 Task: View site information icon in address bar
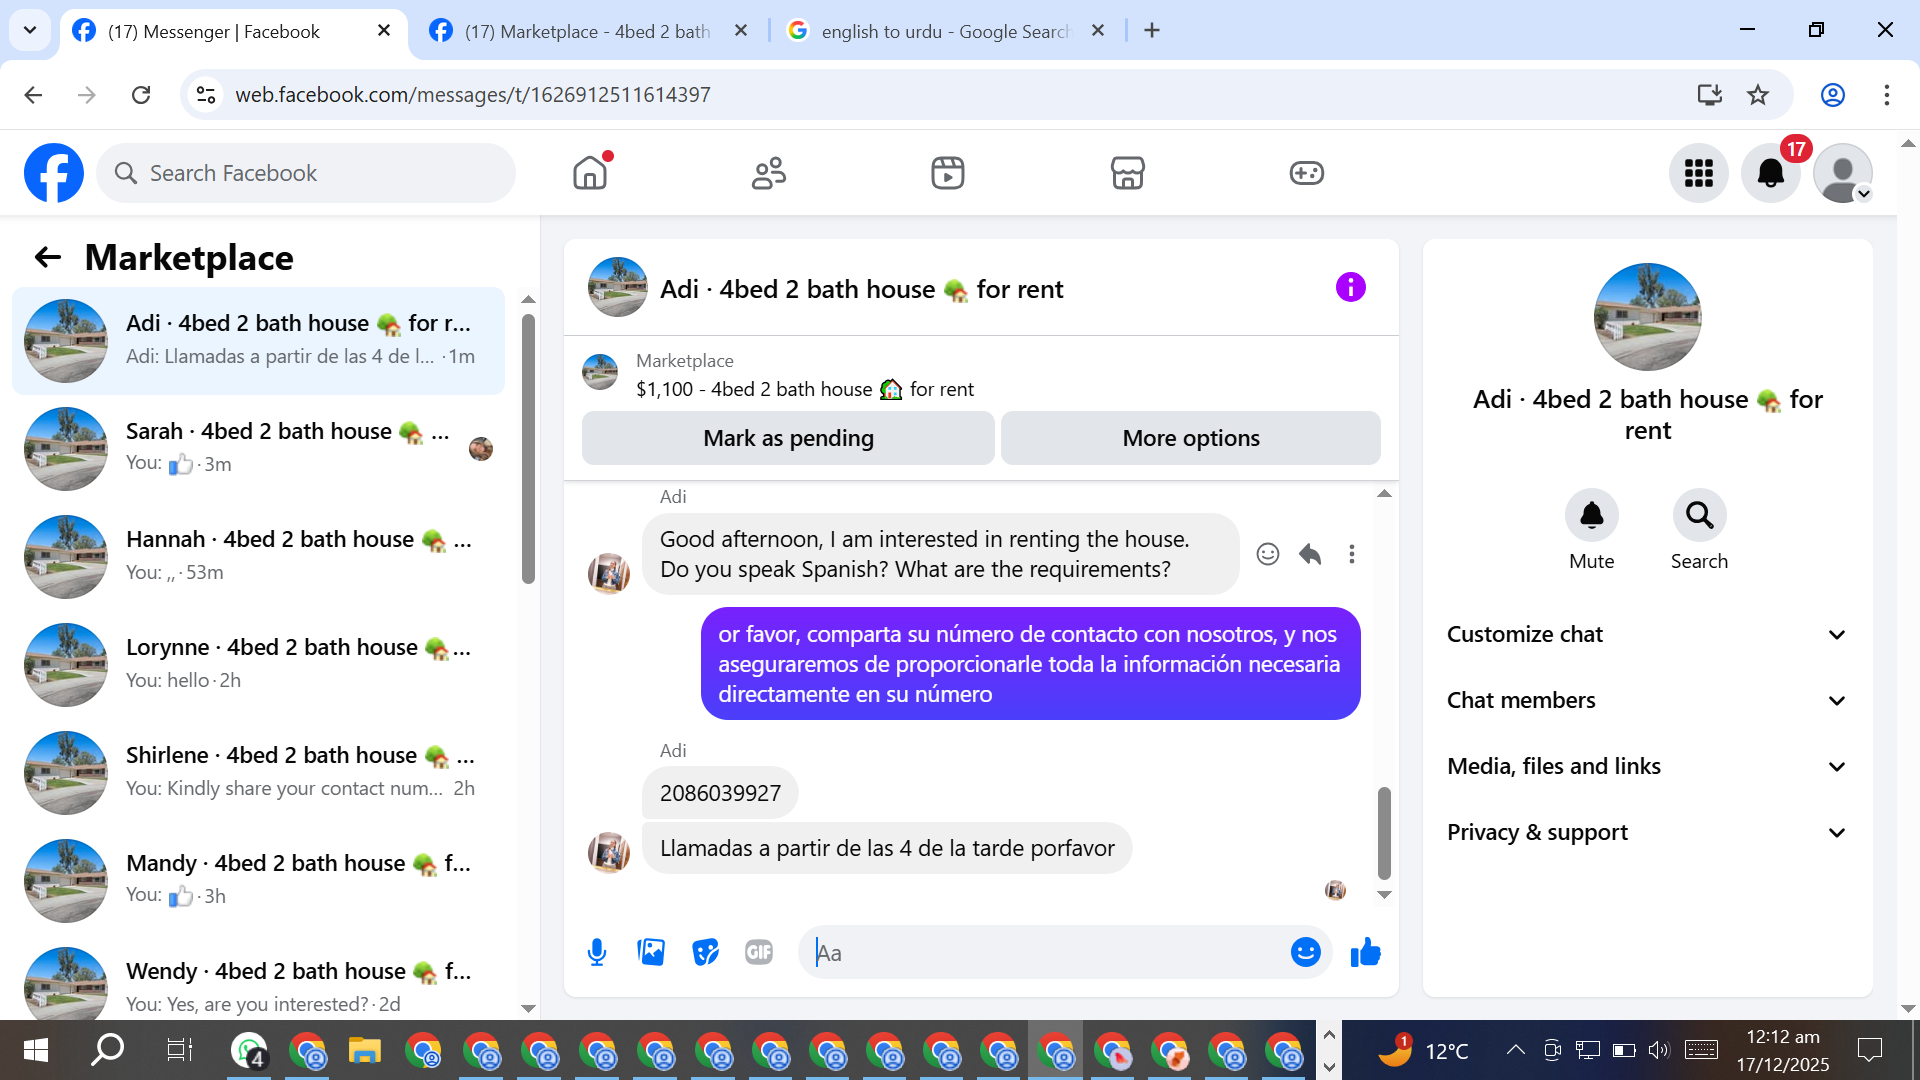[206, 95]
